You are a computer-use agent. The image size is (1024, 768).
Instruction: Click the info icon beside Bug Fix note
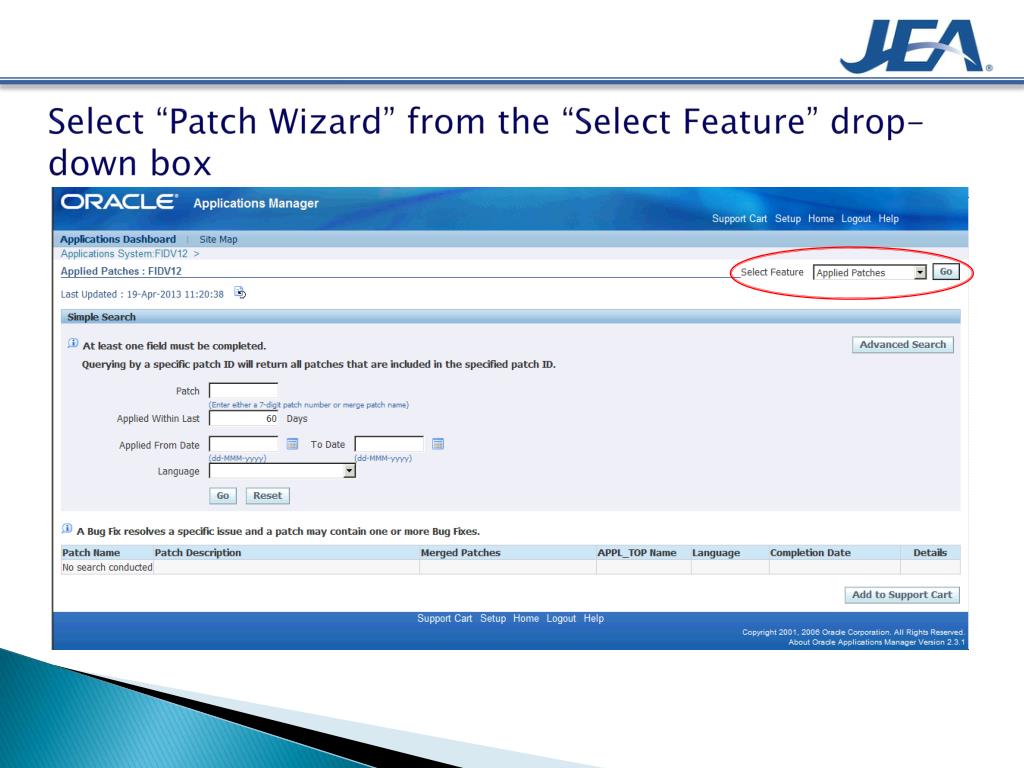(67, 528)
